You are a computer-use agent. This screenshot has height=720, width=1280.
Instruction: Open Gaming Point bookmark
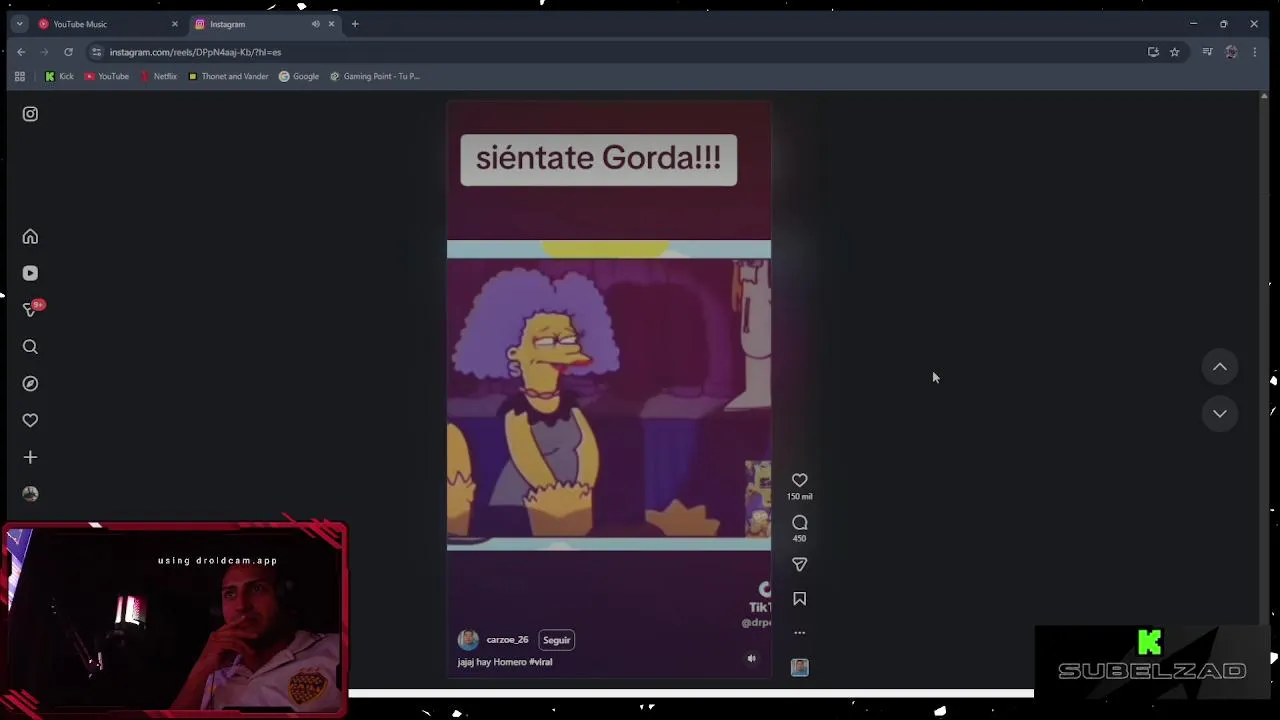point(375,76)
